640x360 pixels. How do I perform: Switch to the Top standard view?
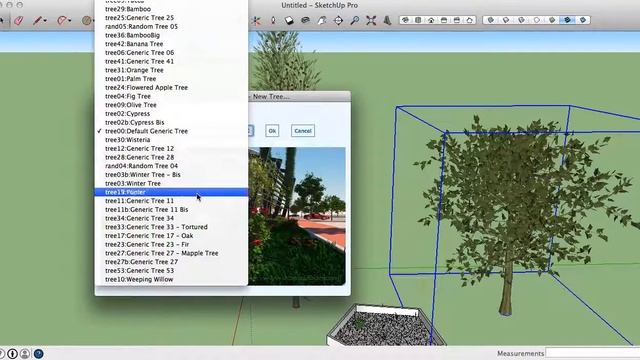[418, 20]
